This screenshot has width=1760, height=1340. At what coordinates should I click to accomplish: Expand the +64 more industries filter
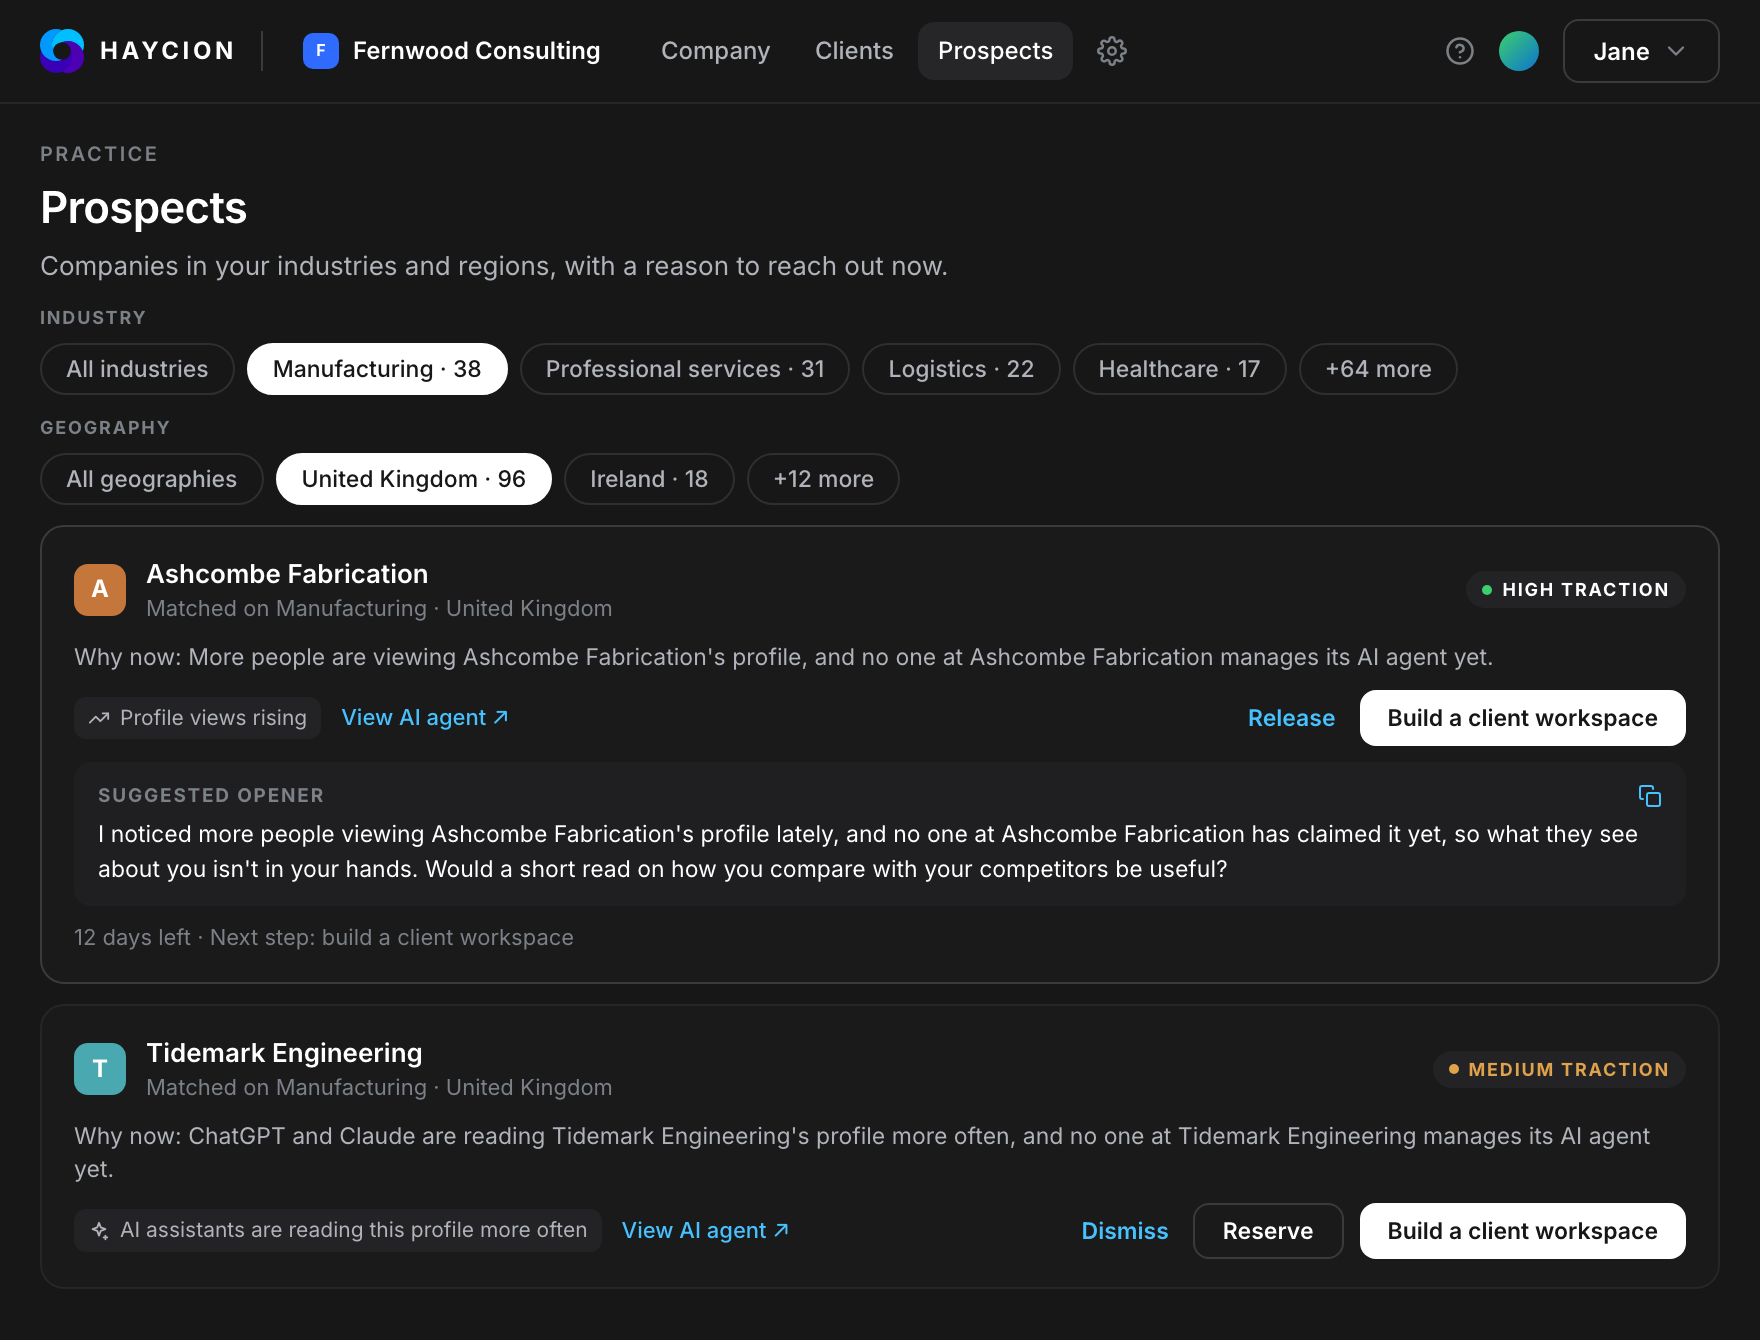click(1378, 369)
